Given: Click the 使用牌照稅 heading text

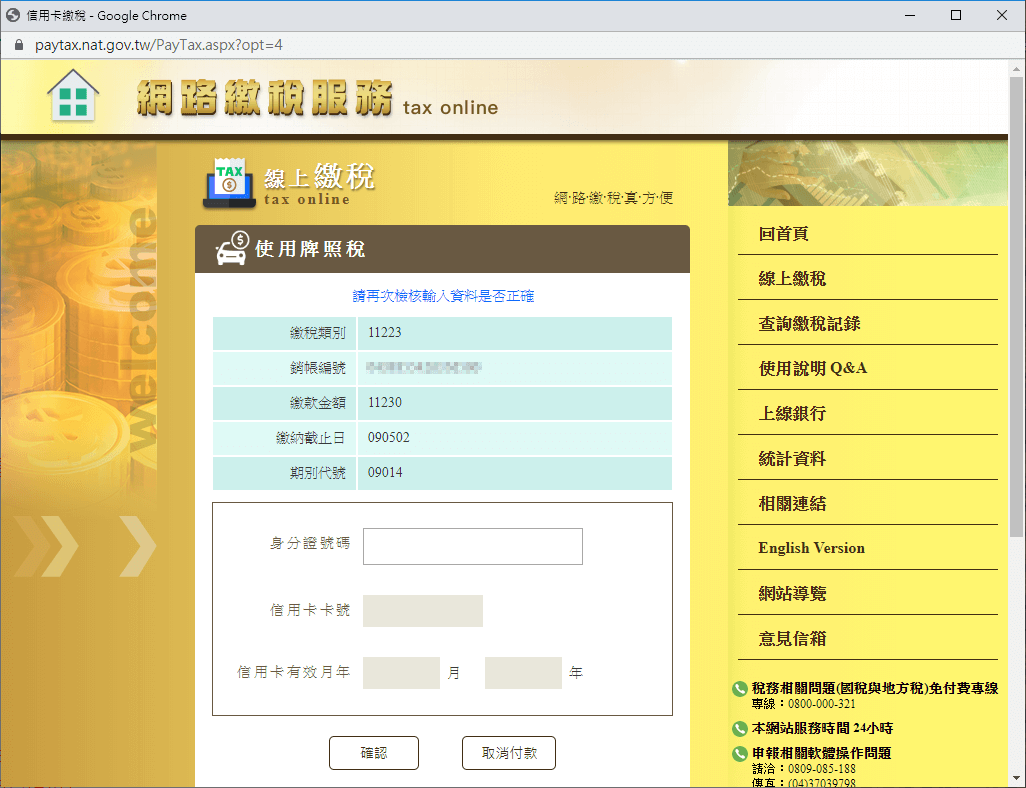Looking at the screenshot, I should tap(310, 249).
